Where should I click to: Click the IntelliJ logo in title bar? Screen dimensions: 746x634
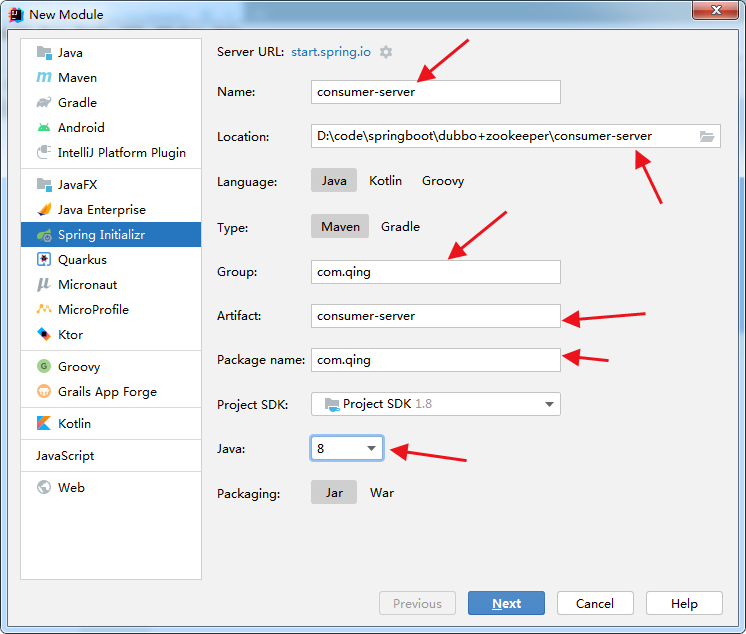click(16, 15)
